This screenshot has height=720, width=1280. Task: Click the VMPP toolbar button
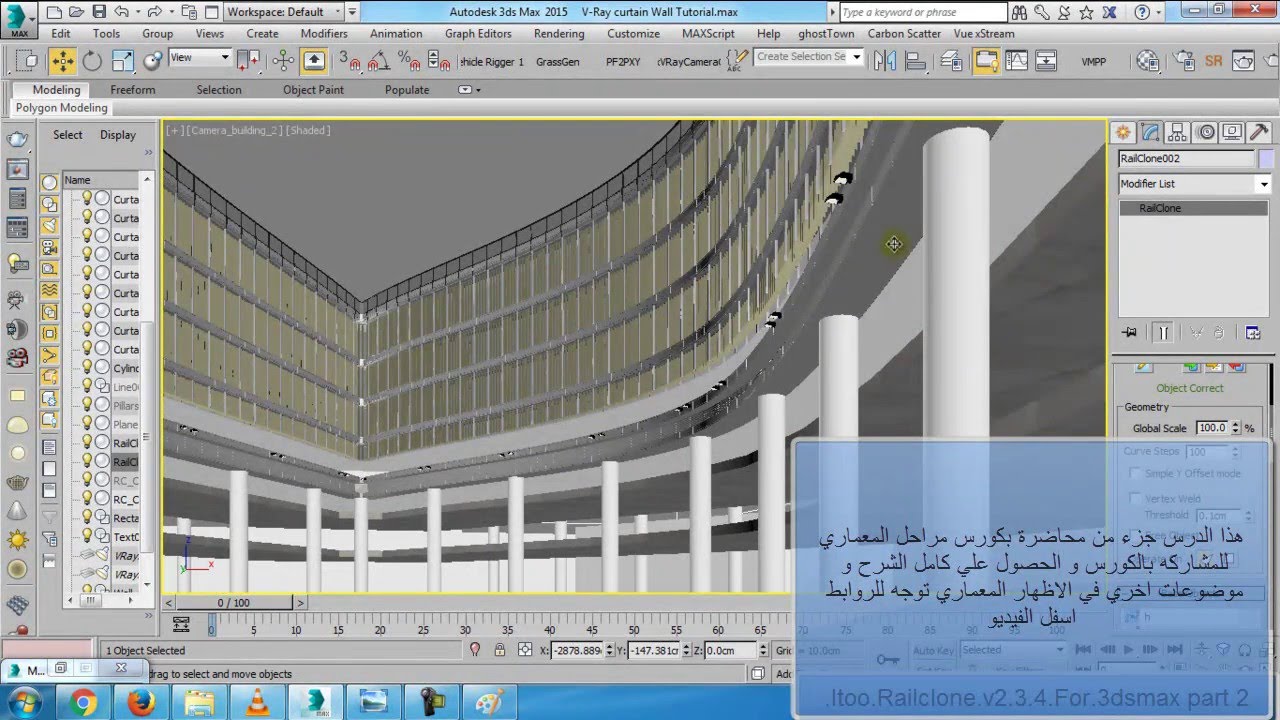(x=1094, y=62)
